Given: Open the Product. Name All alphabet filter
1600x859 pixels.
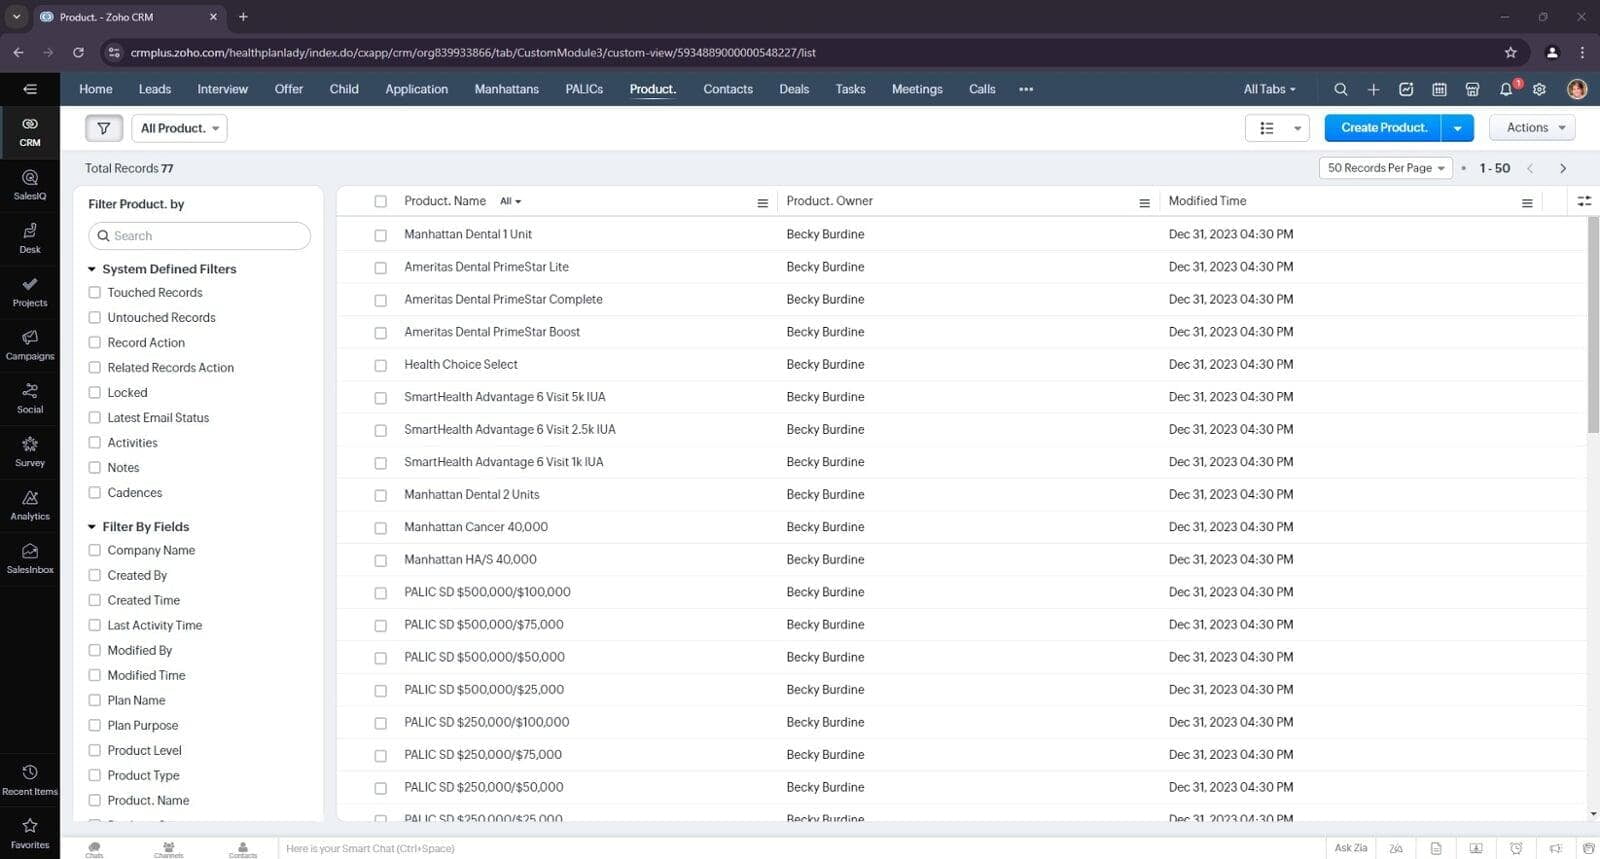Looking at the screenshot, I should (510, 202).
